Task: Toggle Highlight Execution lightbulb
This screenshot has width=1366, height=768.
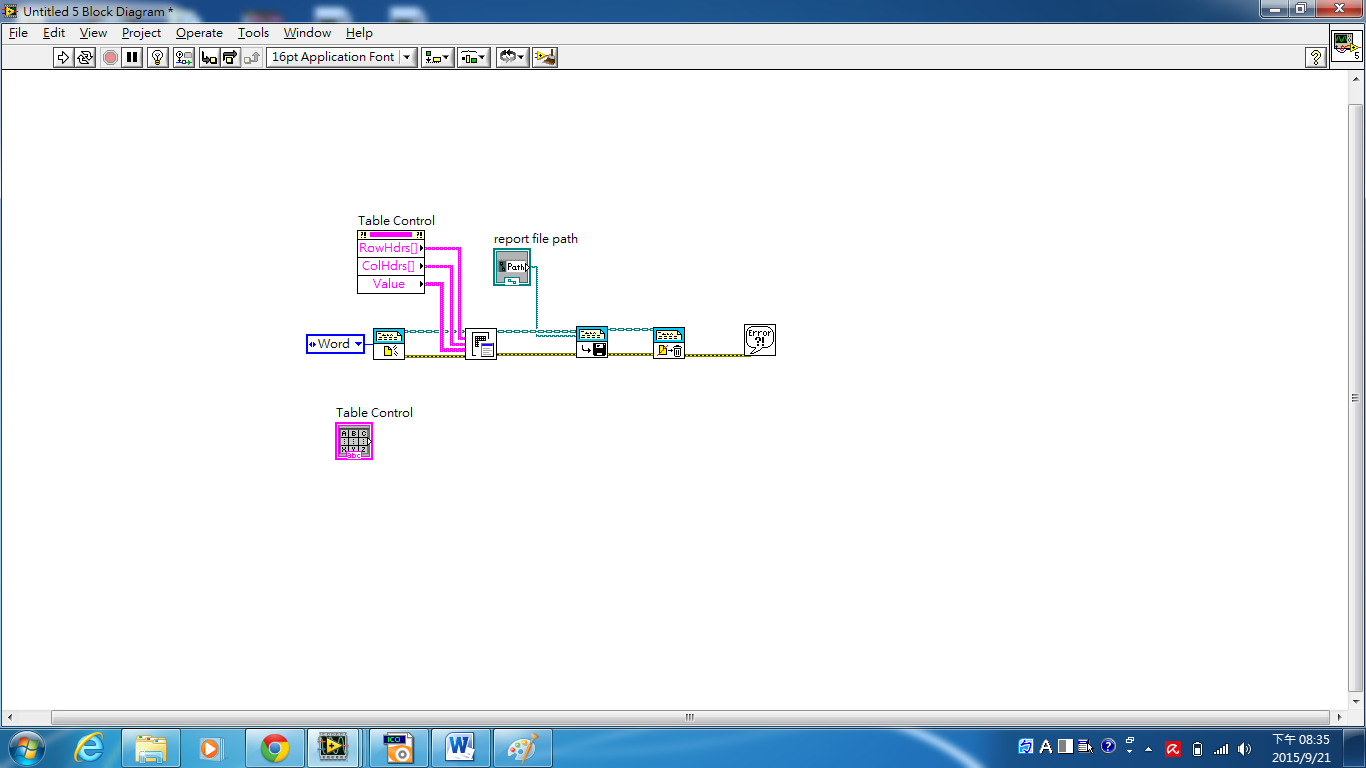Action: pyautogui.click(x=157, y=58)
